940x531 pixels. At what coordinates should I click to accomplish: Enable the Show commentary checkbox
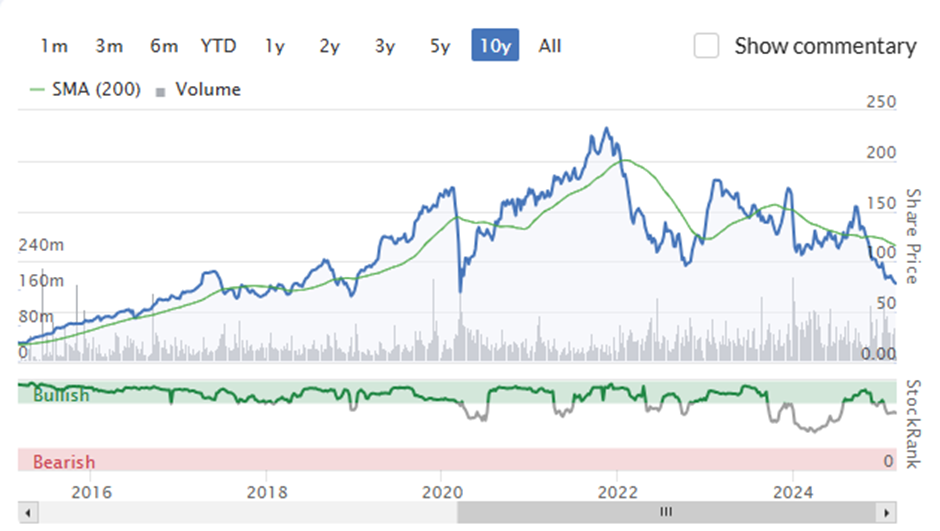706,46
